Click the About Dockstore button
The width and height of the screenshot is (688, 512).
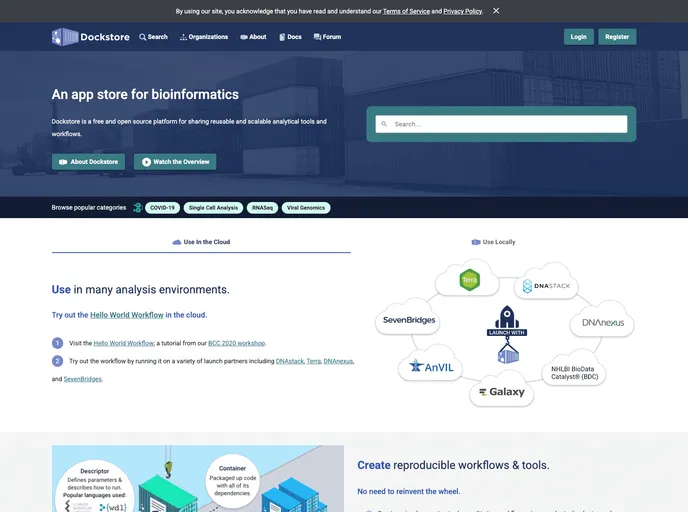pos(88,161)
